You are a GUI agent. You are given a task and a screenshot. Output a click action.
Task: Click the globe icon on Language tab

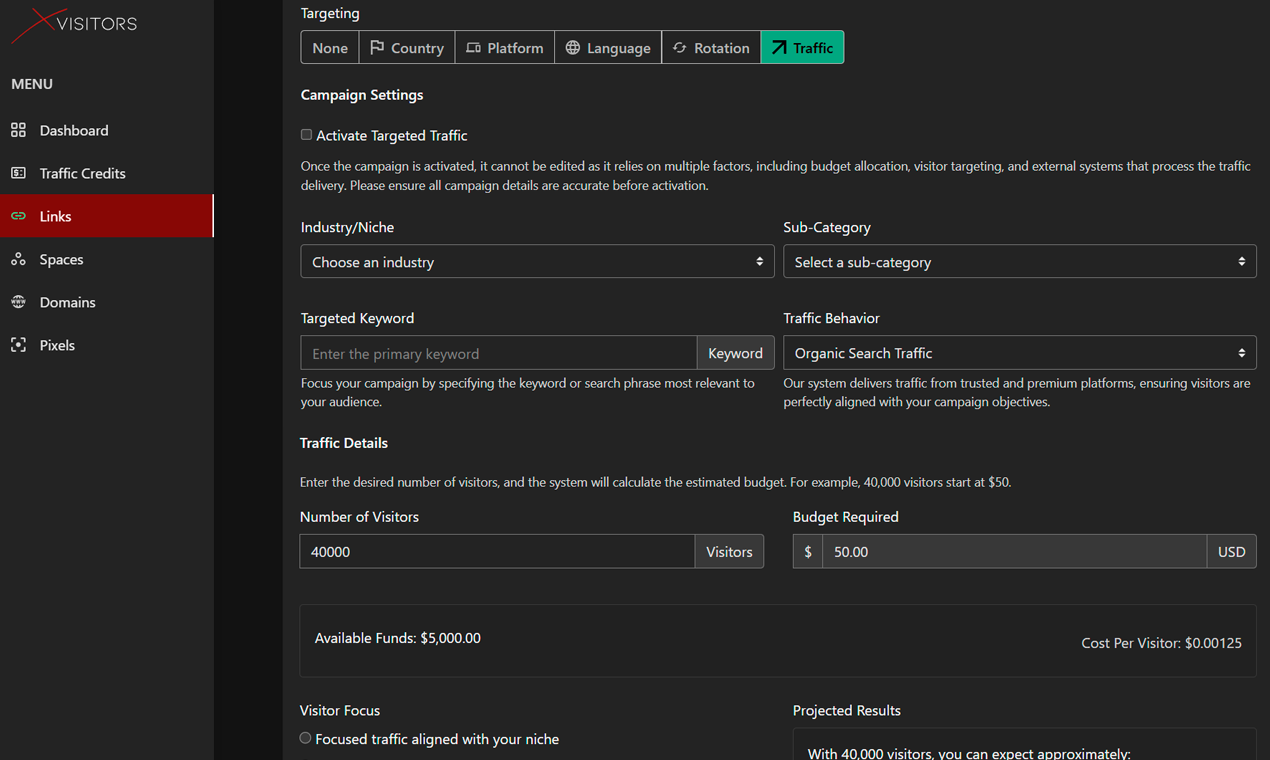coord(573,47)
